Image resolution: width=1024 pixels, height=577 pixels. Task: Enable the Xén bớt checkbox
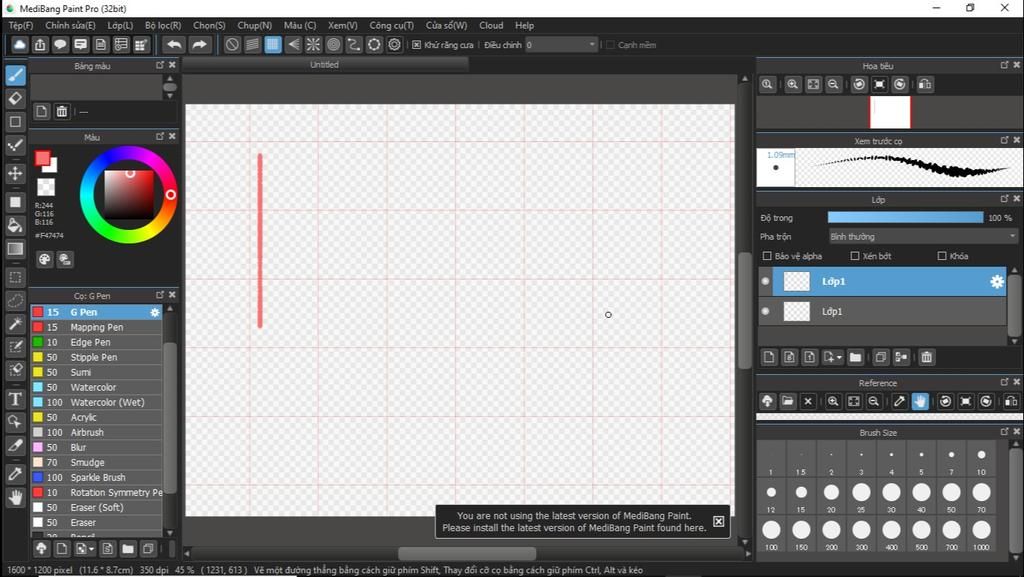pos(855,256)
